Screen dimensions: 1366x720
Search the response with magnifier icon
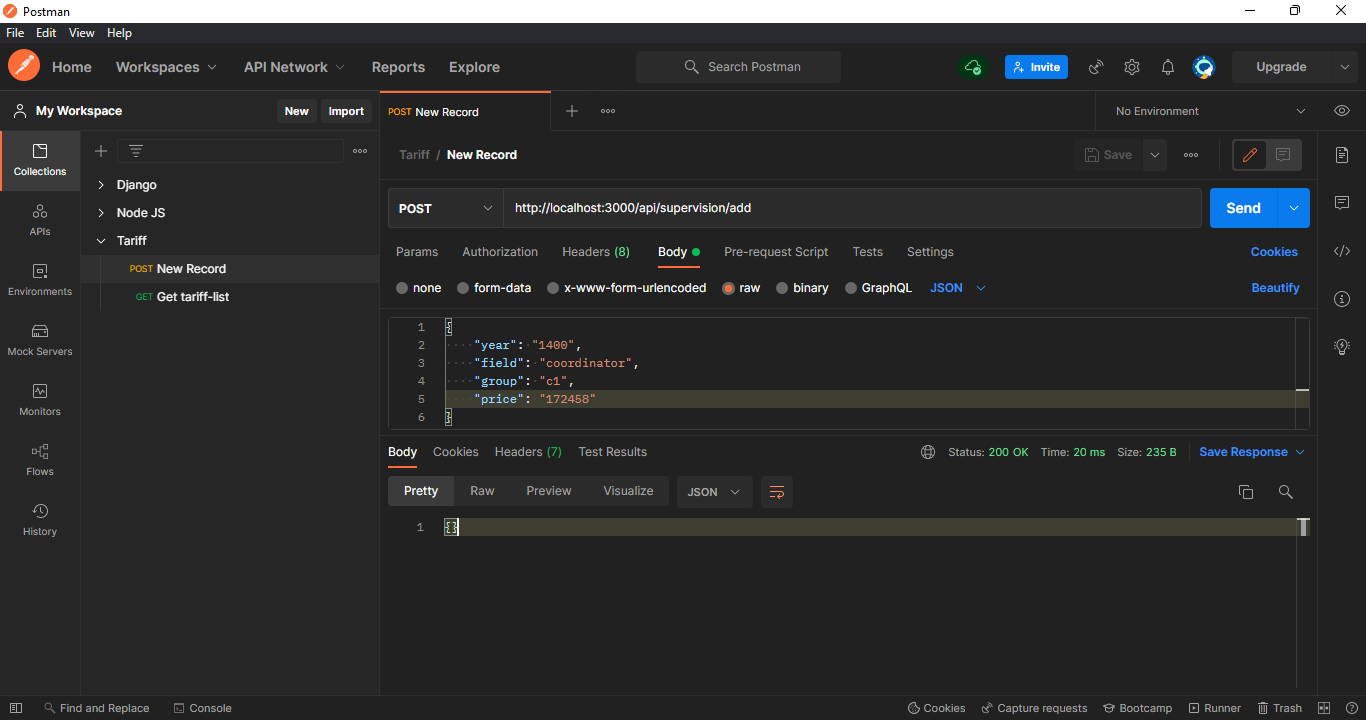click(x=1285, y=492)
